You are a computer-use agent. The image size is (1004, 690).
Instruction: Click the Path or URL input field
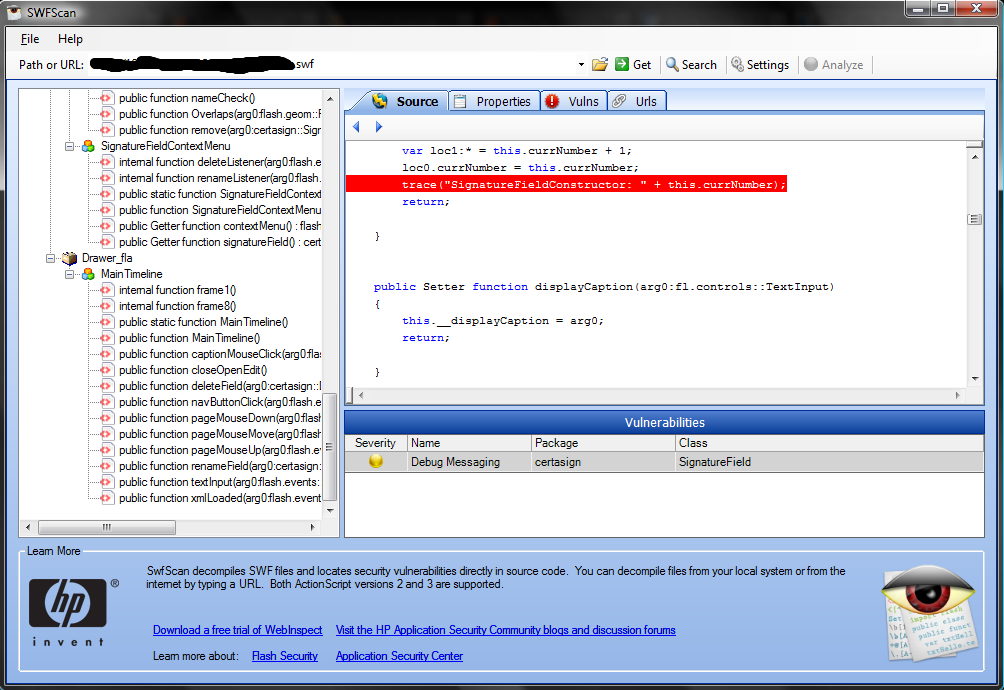coord(332,65)
